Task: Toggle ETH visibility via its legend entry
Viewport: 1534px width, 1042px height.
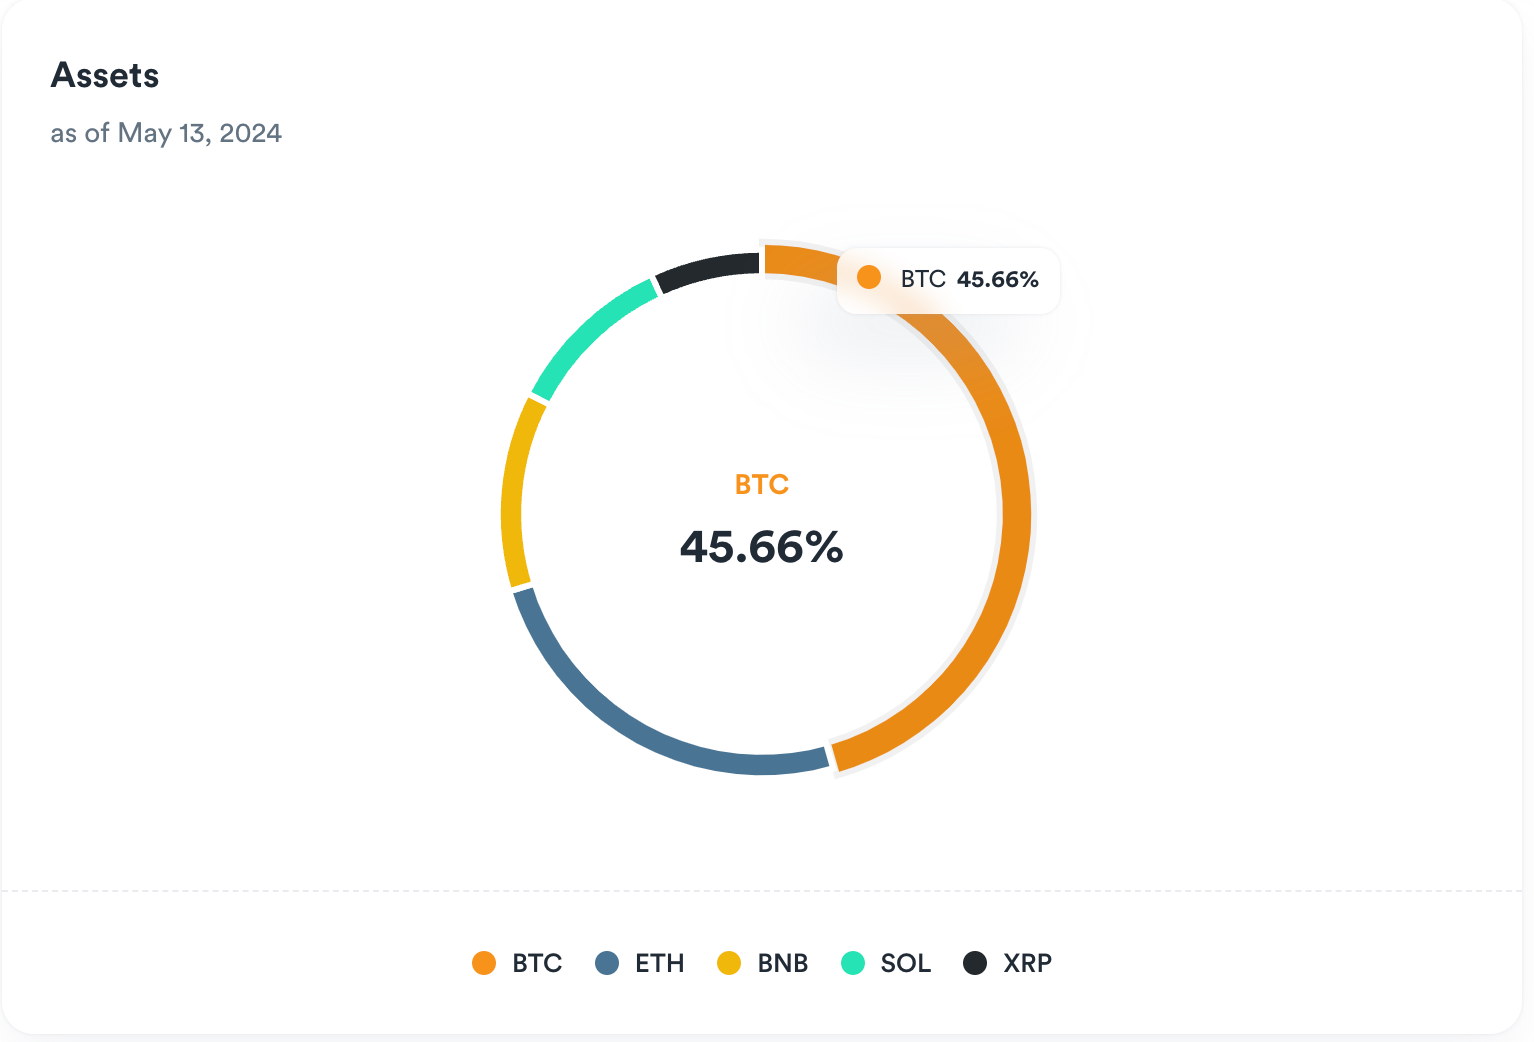Action: point(640,963)
